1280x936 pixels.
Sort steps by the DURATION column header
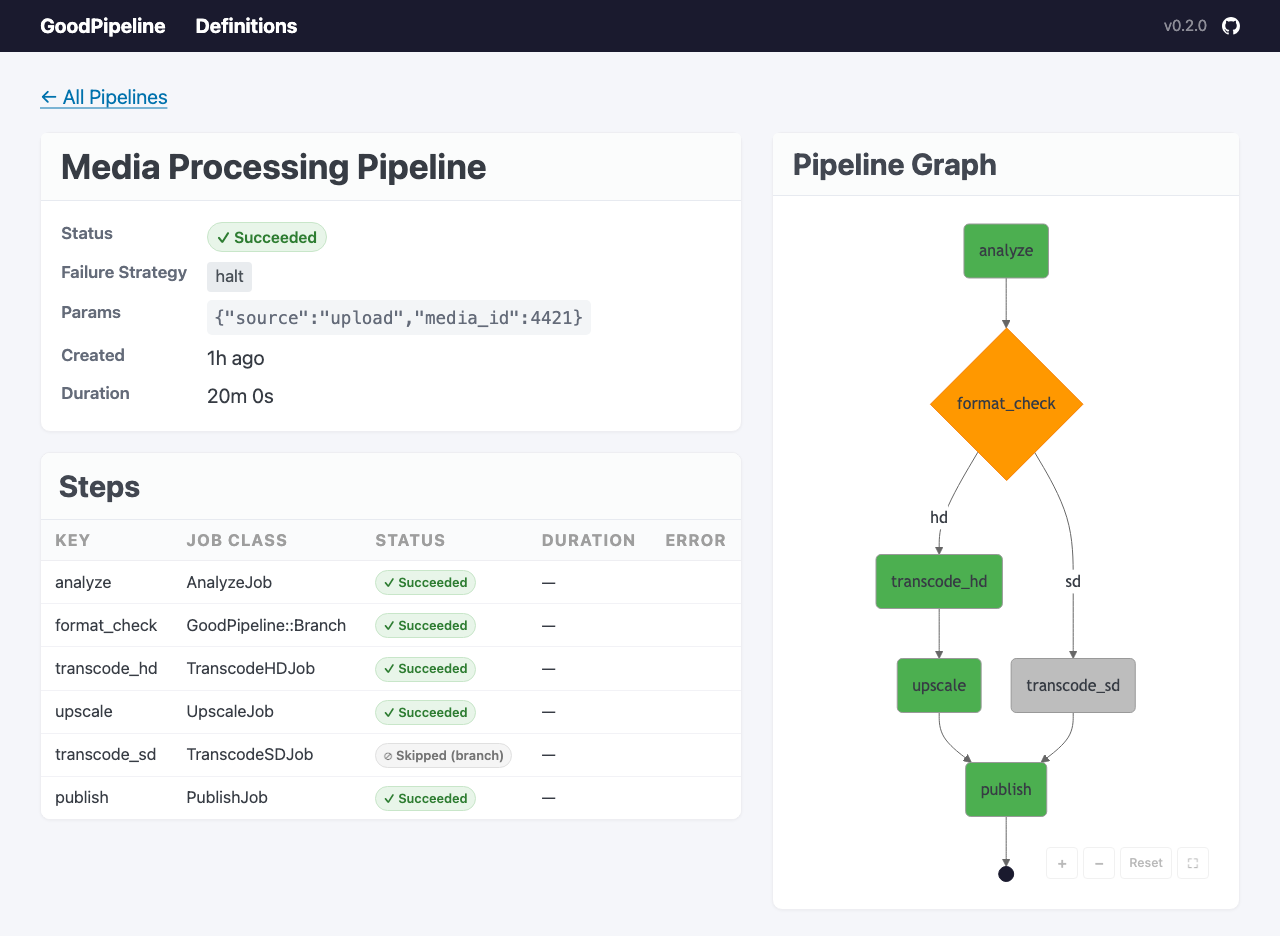(x=588, y=540)
